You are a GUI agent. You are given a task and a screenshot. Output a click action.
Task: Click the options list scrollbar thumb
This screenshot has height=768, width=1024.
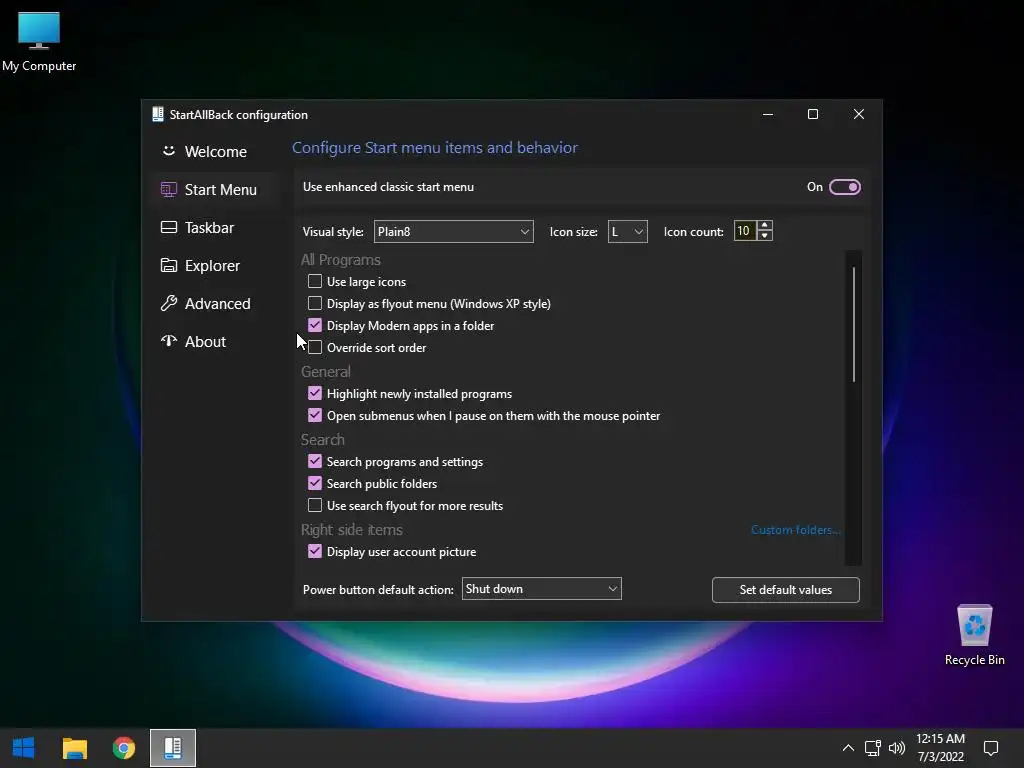click(x=854, y=325)
